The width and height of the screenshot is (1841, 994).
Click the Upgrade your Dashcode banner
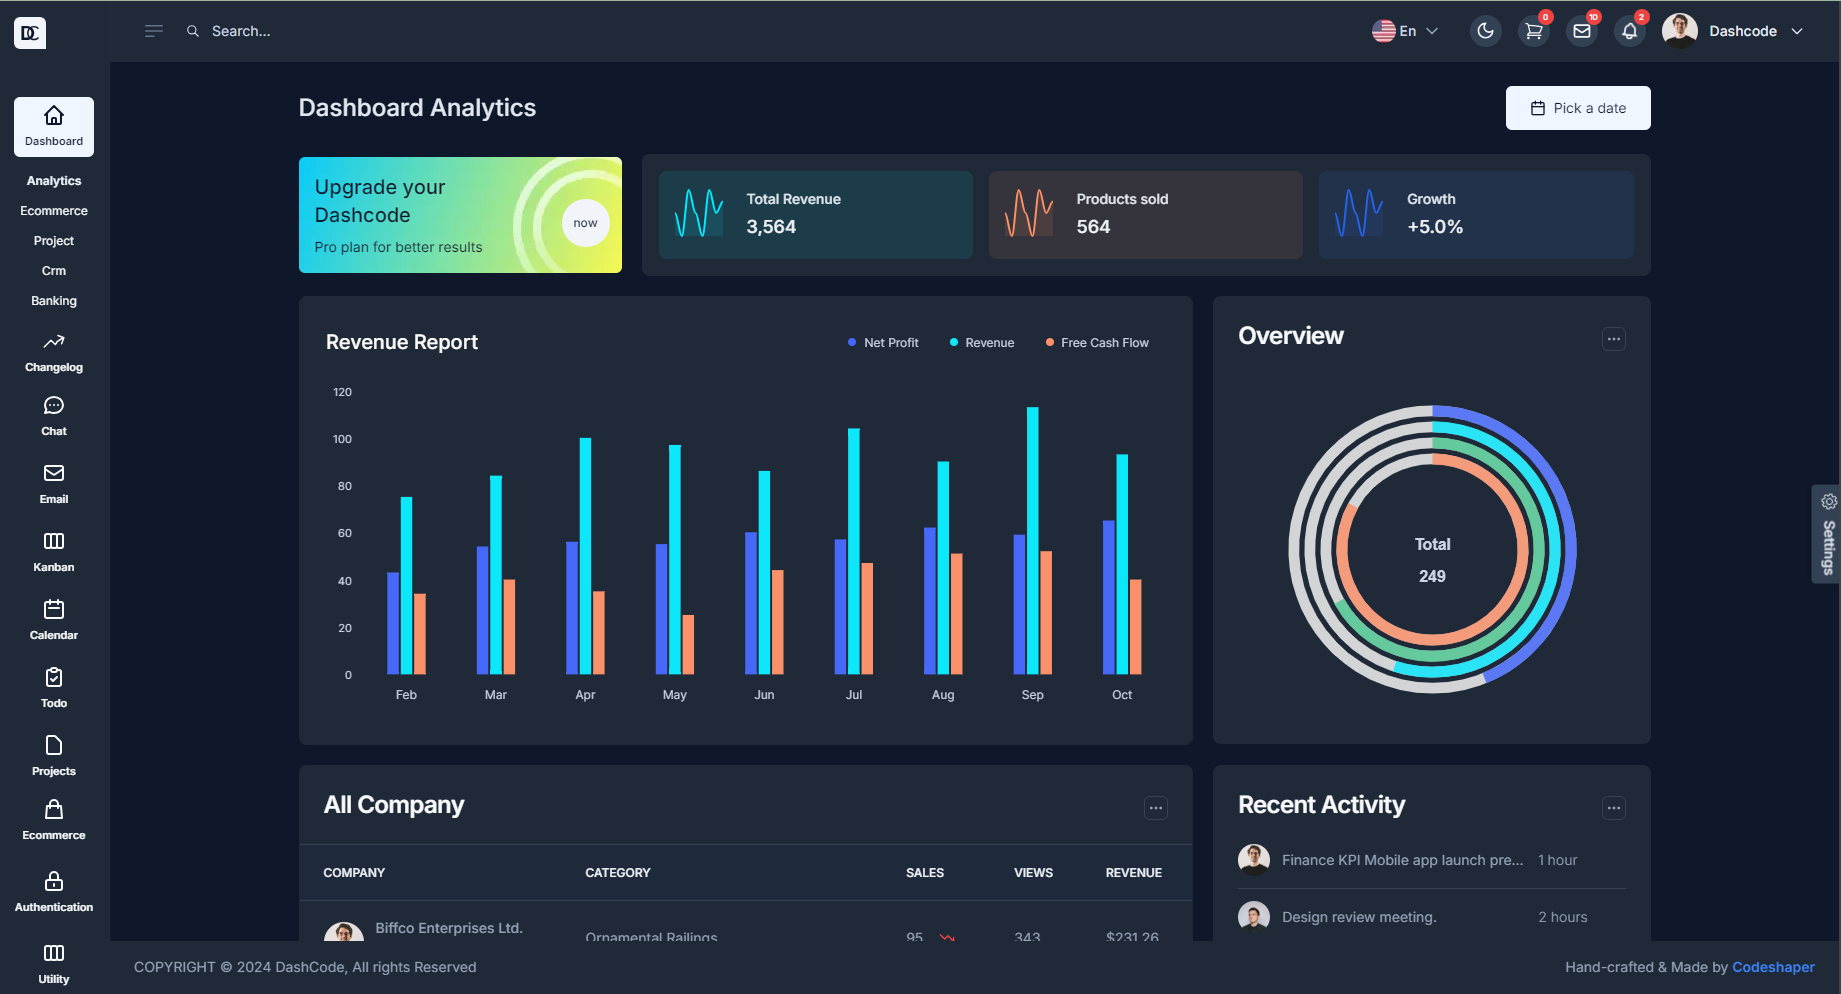click(x=460, y=215)
